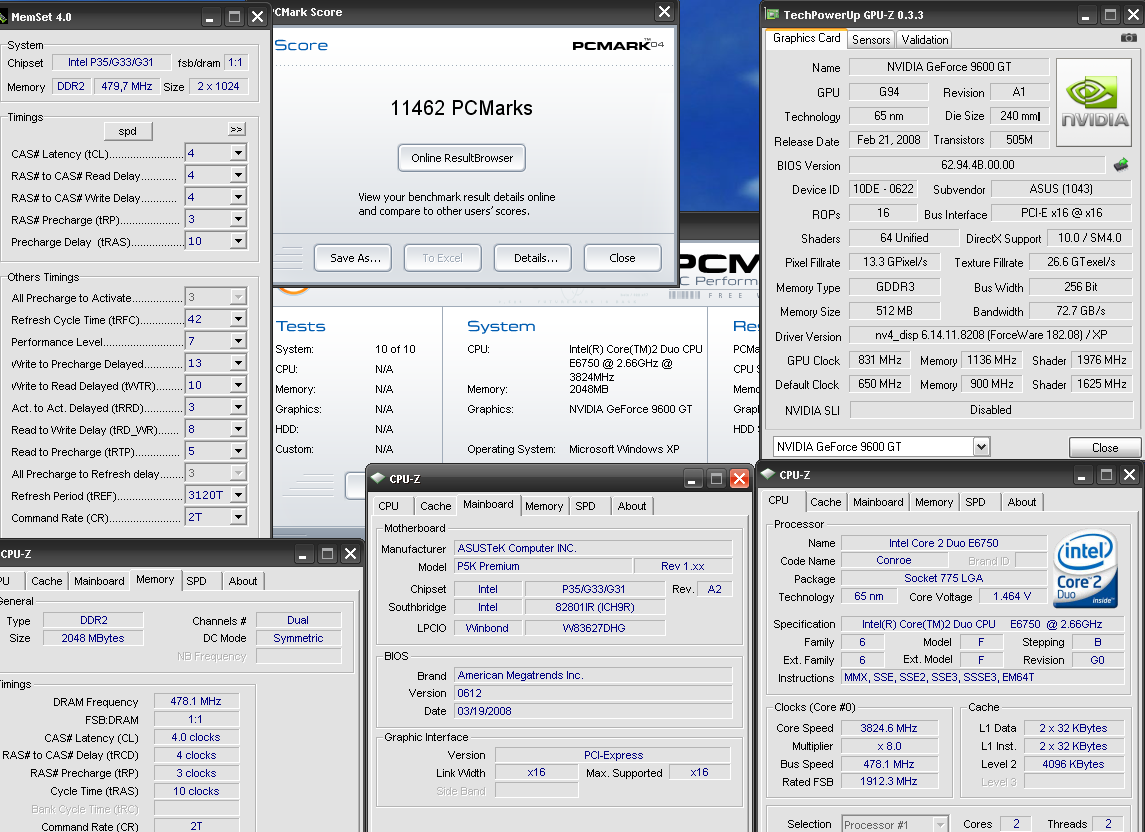Click the Close button in GPU-Z
1145x832 pixels.
(1105, 447)
